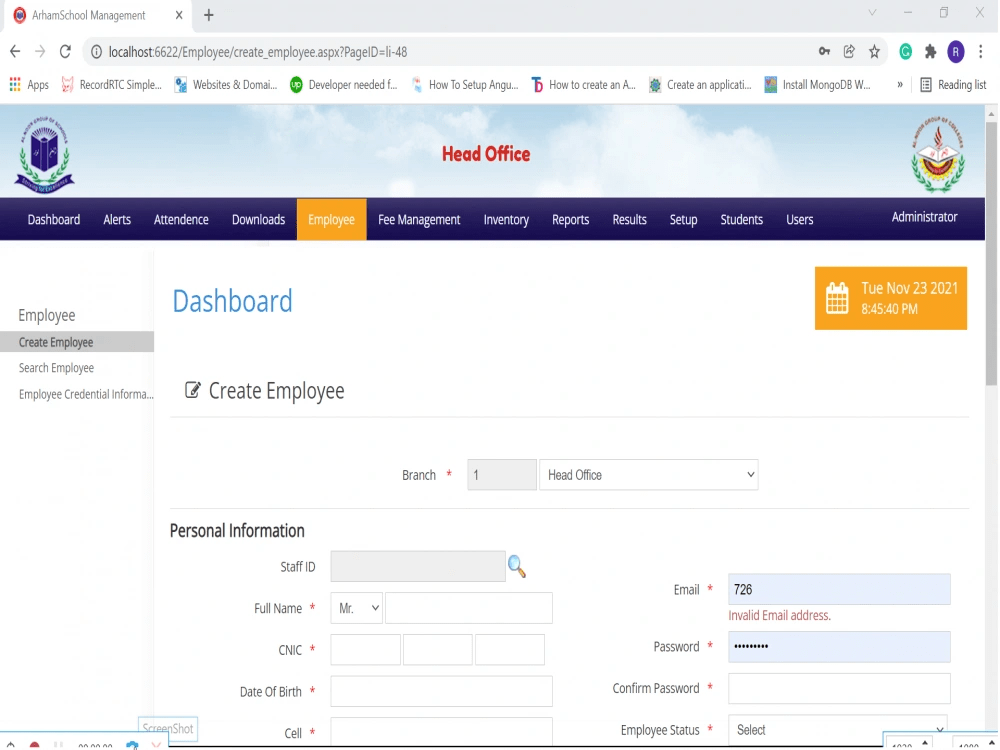Click the Confirm Password field
This screenshot has height=750, width=1000.
(x=839, y=688)
